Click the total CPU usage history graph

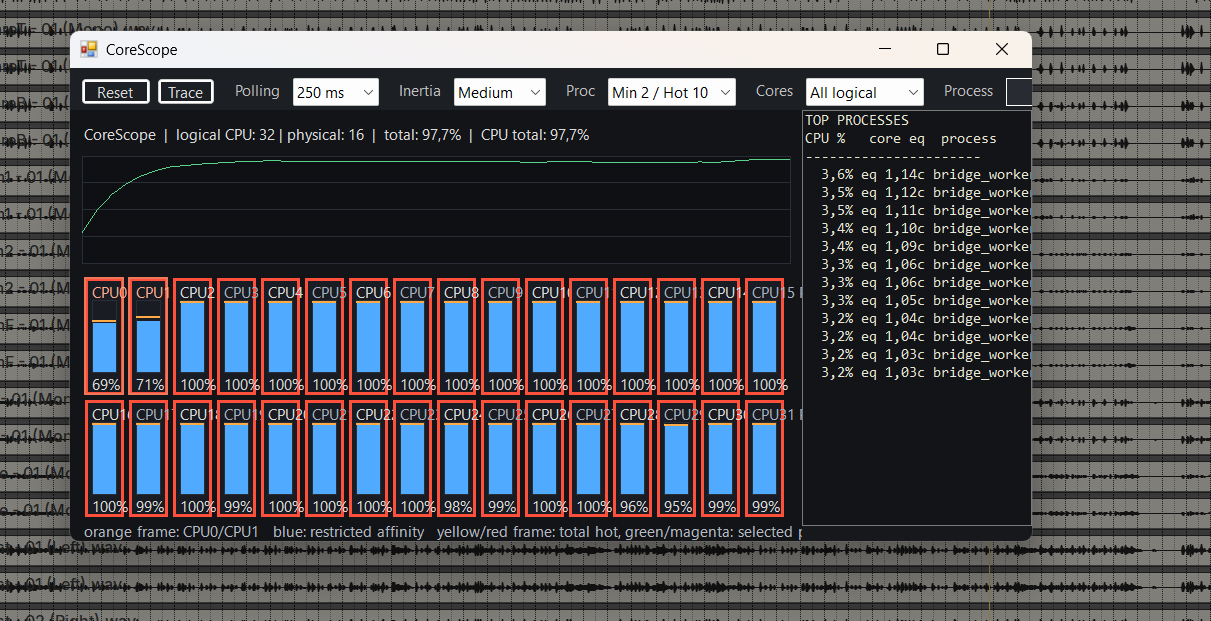436,210
